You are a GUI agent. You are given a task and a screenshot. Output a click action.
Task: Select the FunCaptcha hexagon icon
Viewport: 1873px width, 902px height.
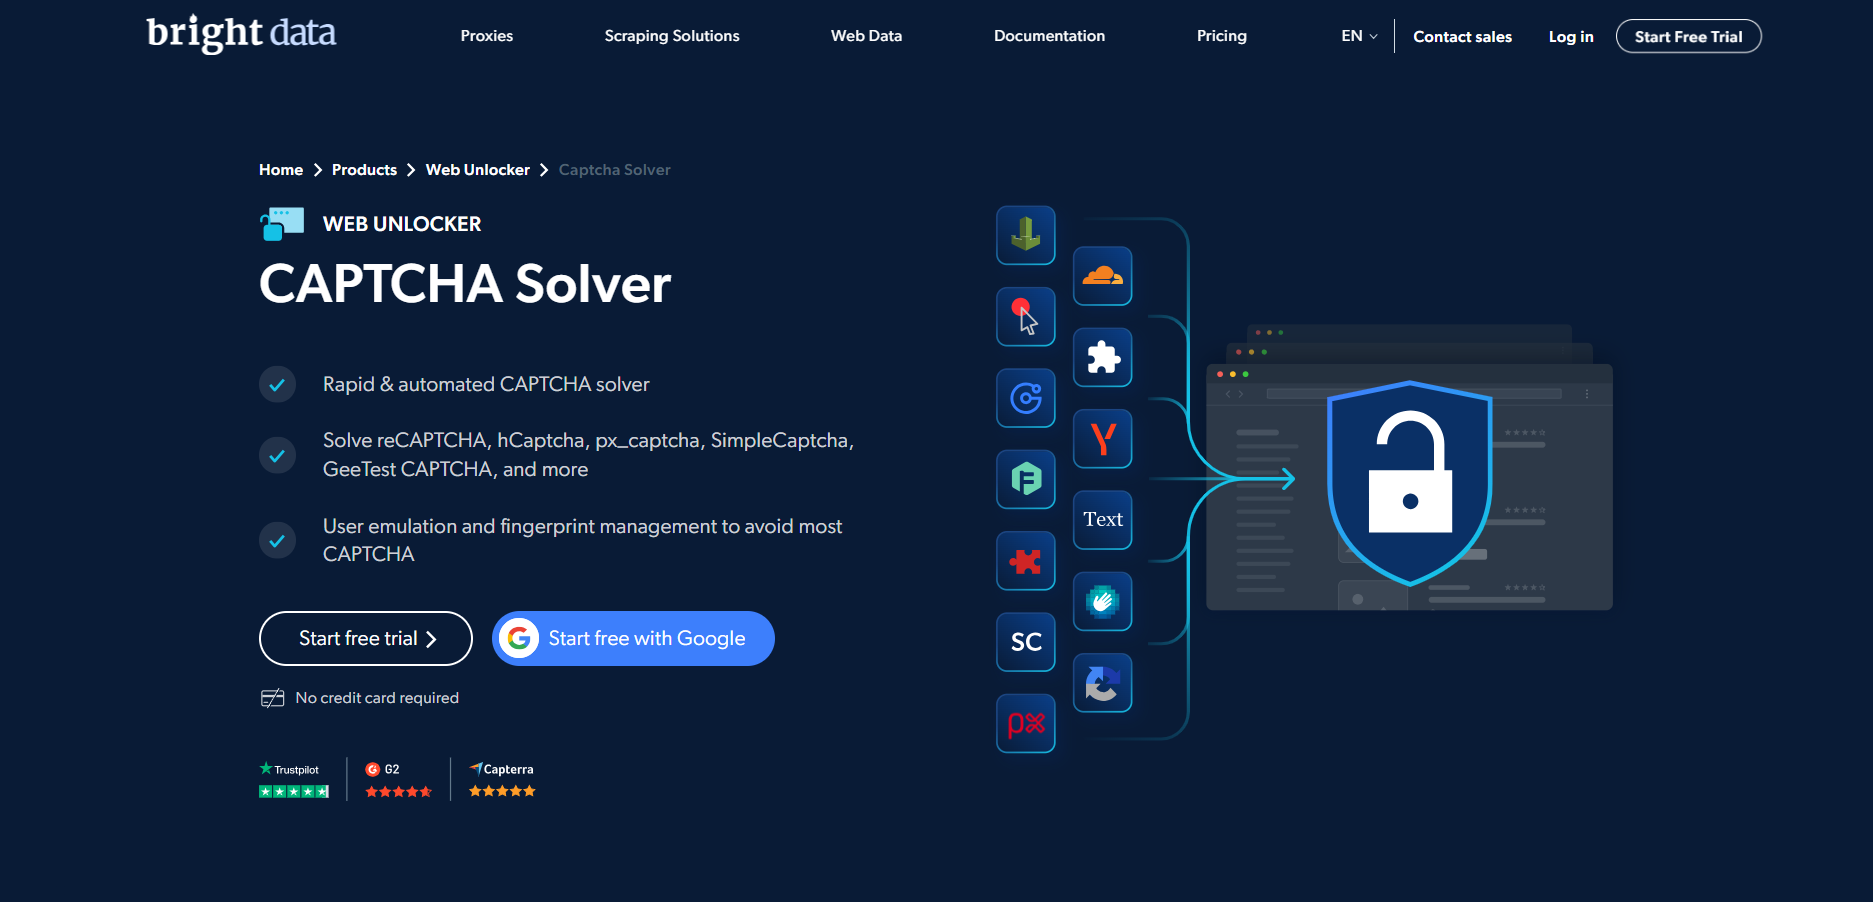tap(1026, 480)
